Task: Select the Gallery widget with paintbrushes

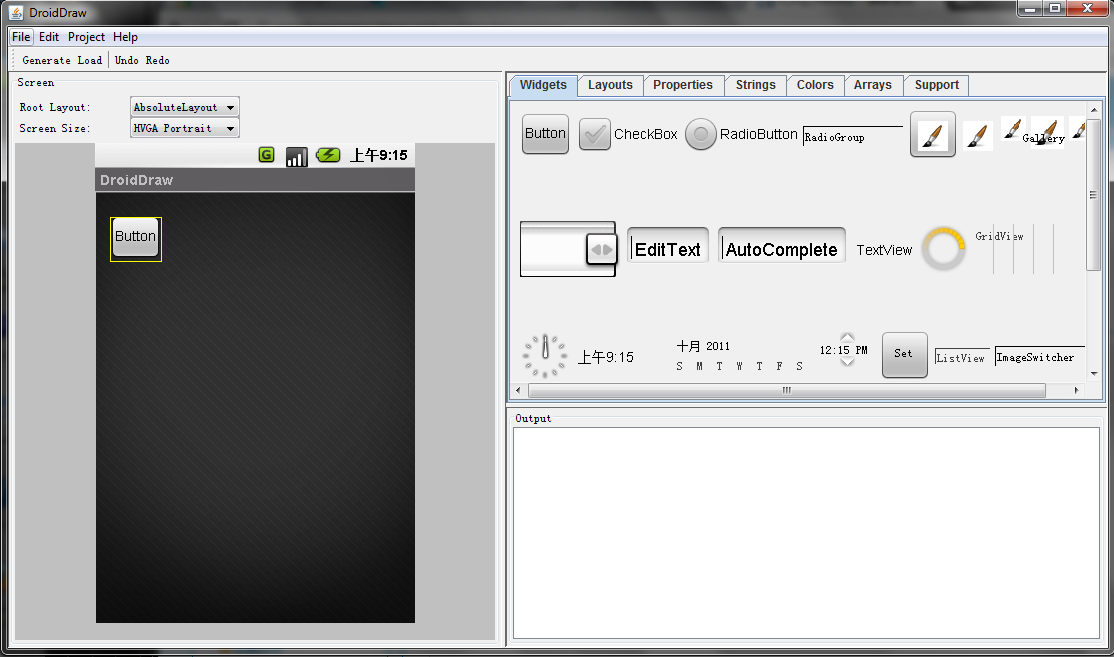Action: pos(1043,130)
